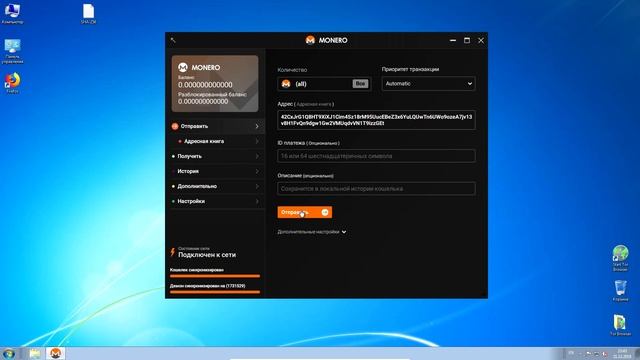Click the Кошелек синхронизирован progress bar

click(215, 276)
